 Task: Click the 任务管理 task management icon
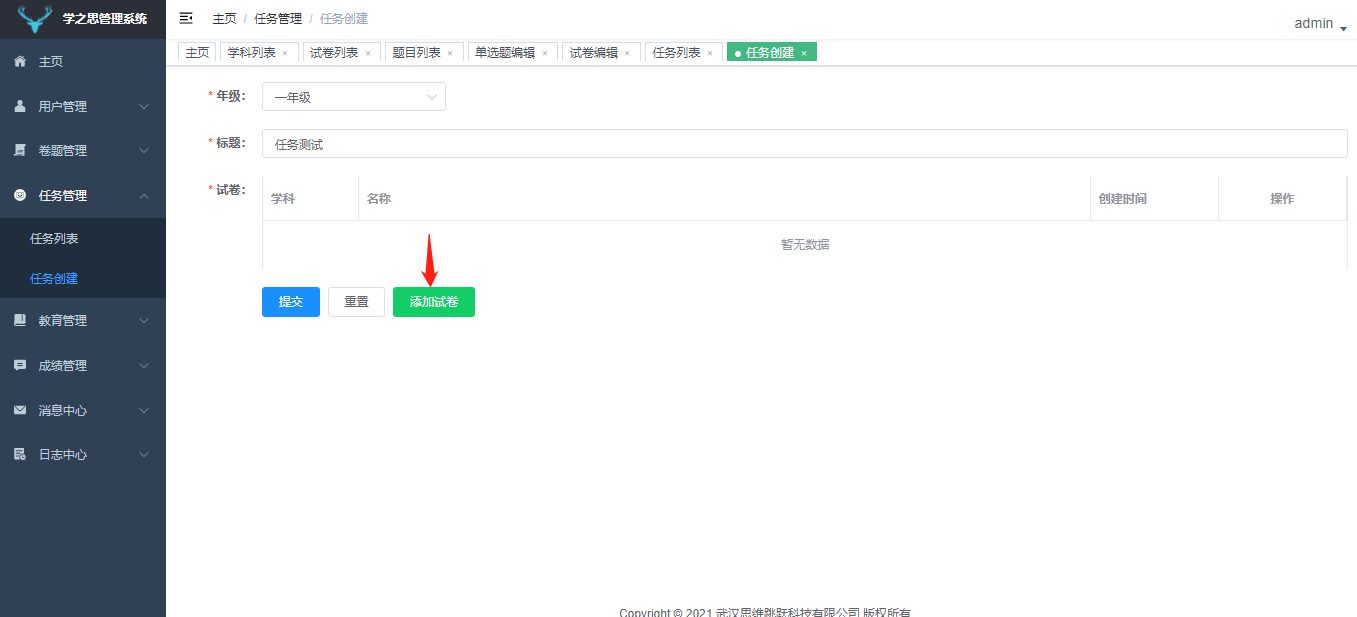22,195
